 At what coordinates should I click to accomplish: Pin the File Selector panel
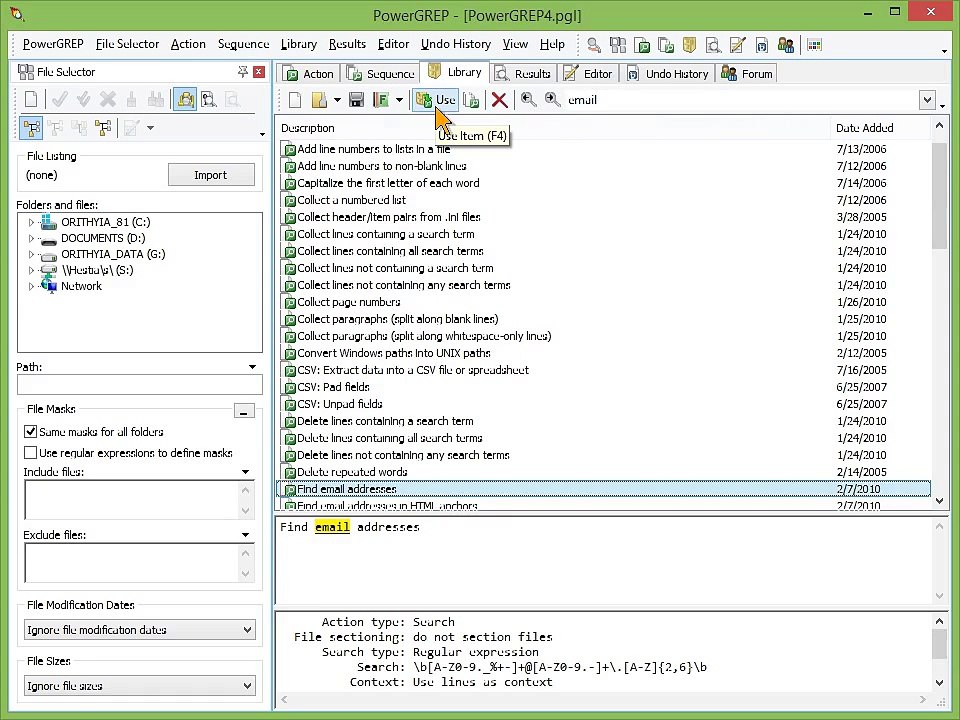click(242, 72)
